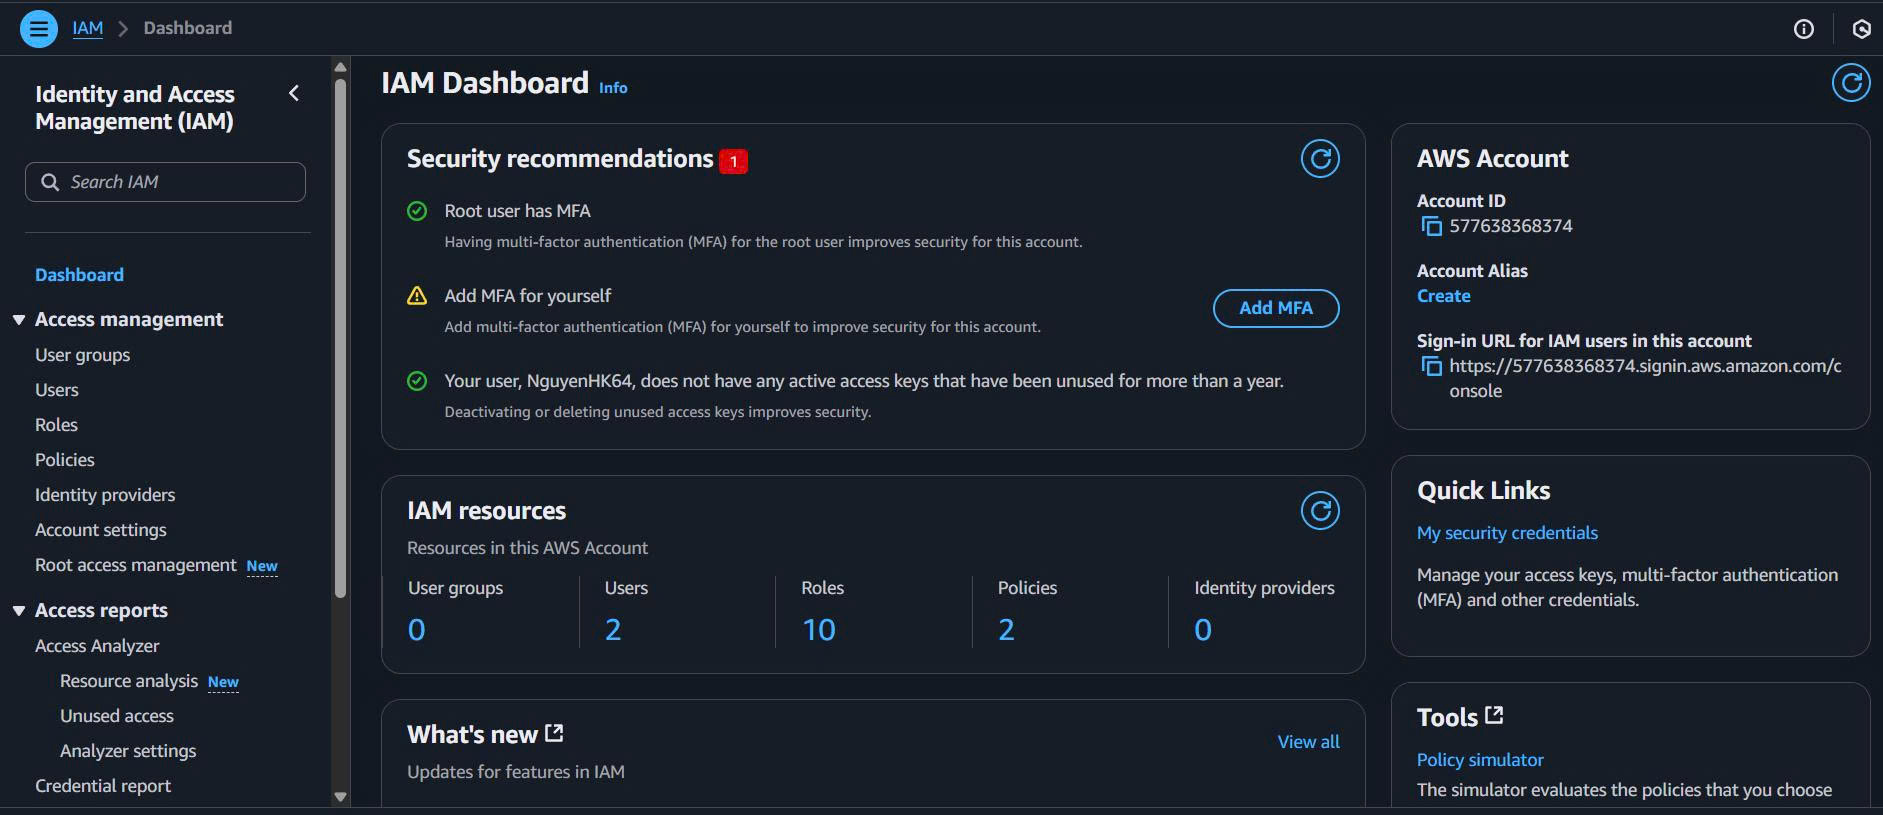Click the hexagon settings icon top right
This screenshot has height=815, width=1883.
click(1861, 29)
